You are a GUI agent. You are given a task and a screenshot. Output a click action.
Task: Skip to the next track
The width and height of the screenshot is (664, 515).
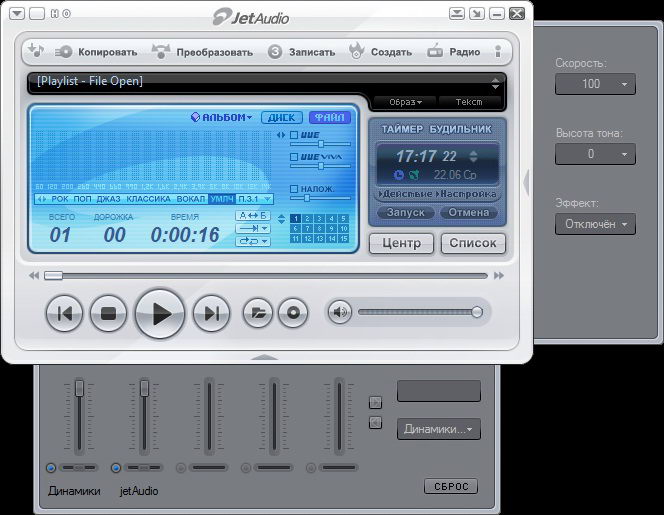211,314
